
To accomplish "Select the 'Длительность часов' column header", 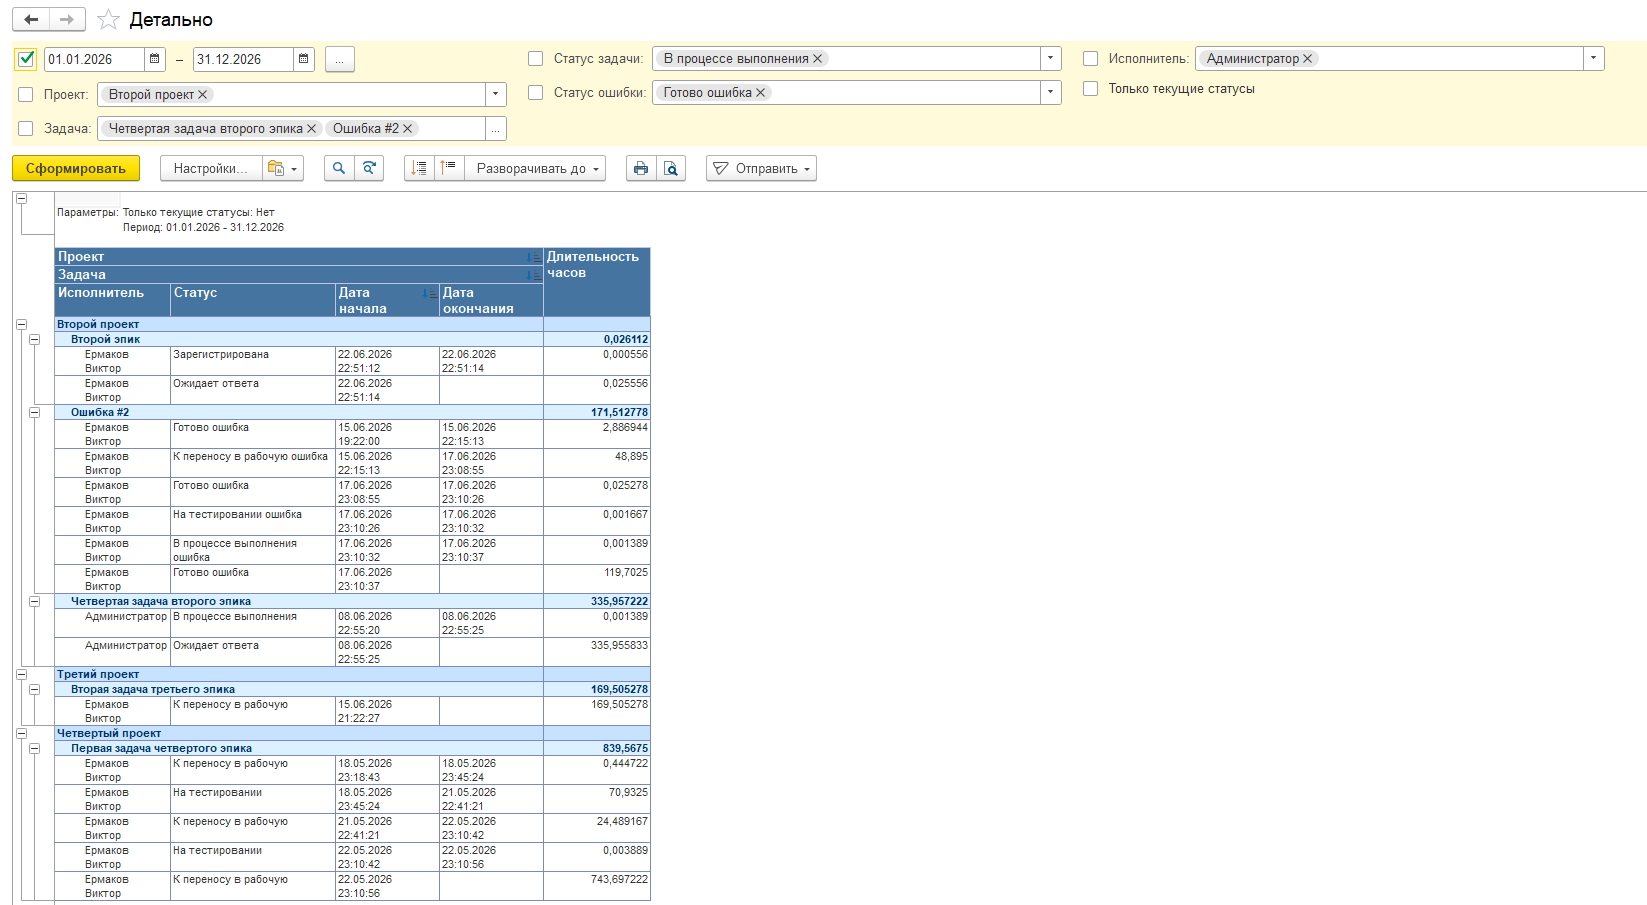I will coord(597,282).
